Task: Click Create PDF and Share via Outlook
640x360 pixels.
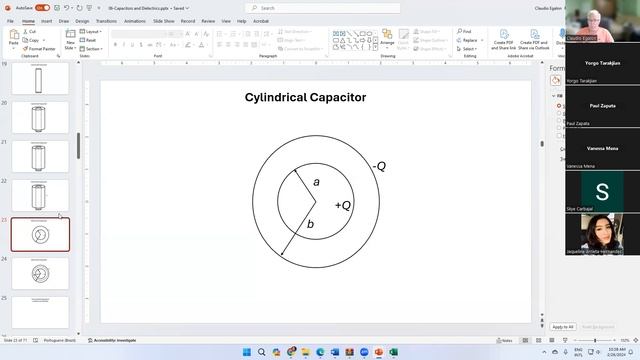Action: [534, 40]
